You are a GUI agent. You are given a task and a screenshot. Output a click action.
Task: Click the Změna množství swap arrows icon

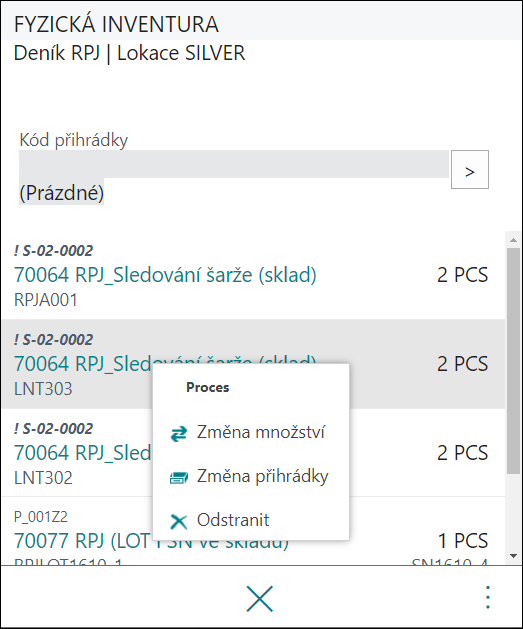178,433
